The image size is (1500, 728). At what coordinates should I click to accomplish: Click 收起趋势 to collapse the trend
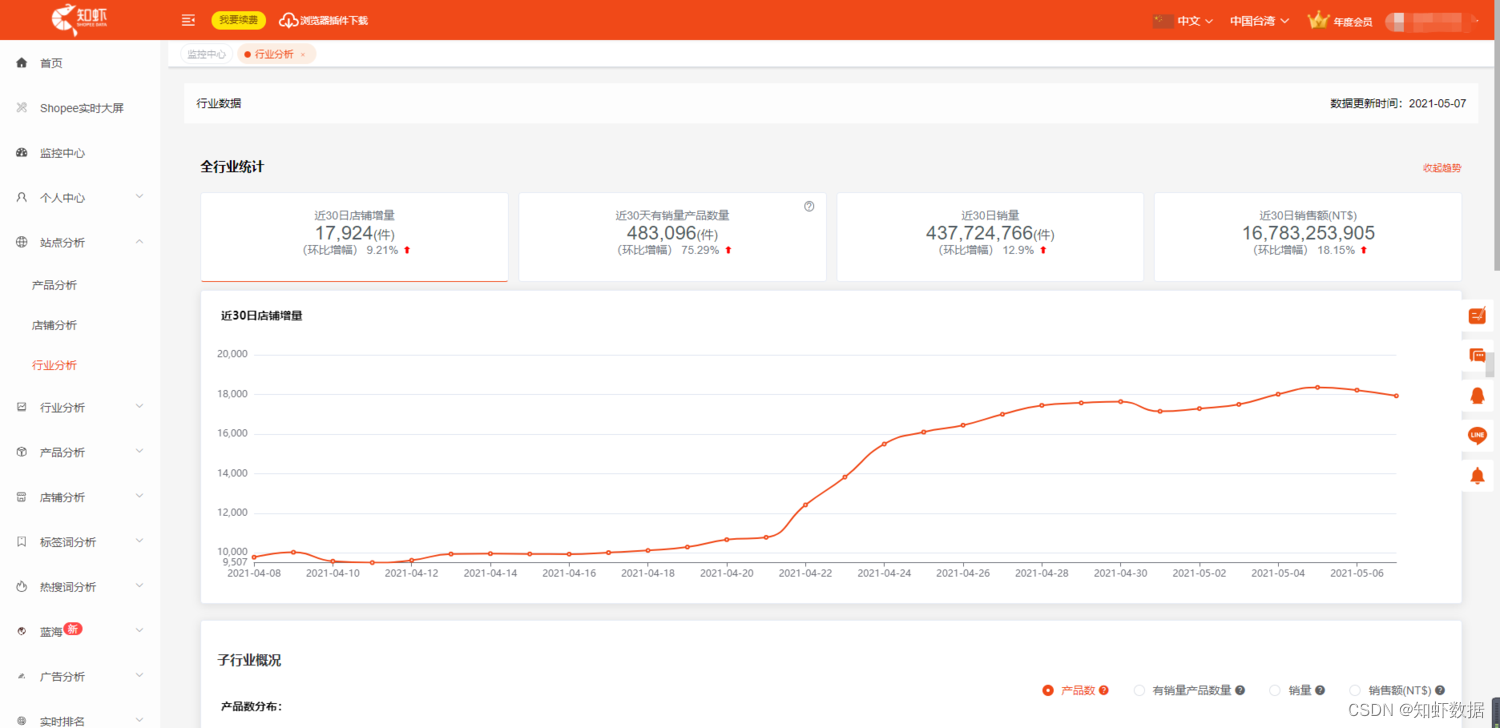[x=1442, y=168]
